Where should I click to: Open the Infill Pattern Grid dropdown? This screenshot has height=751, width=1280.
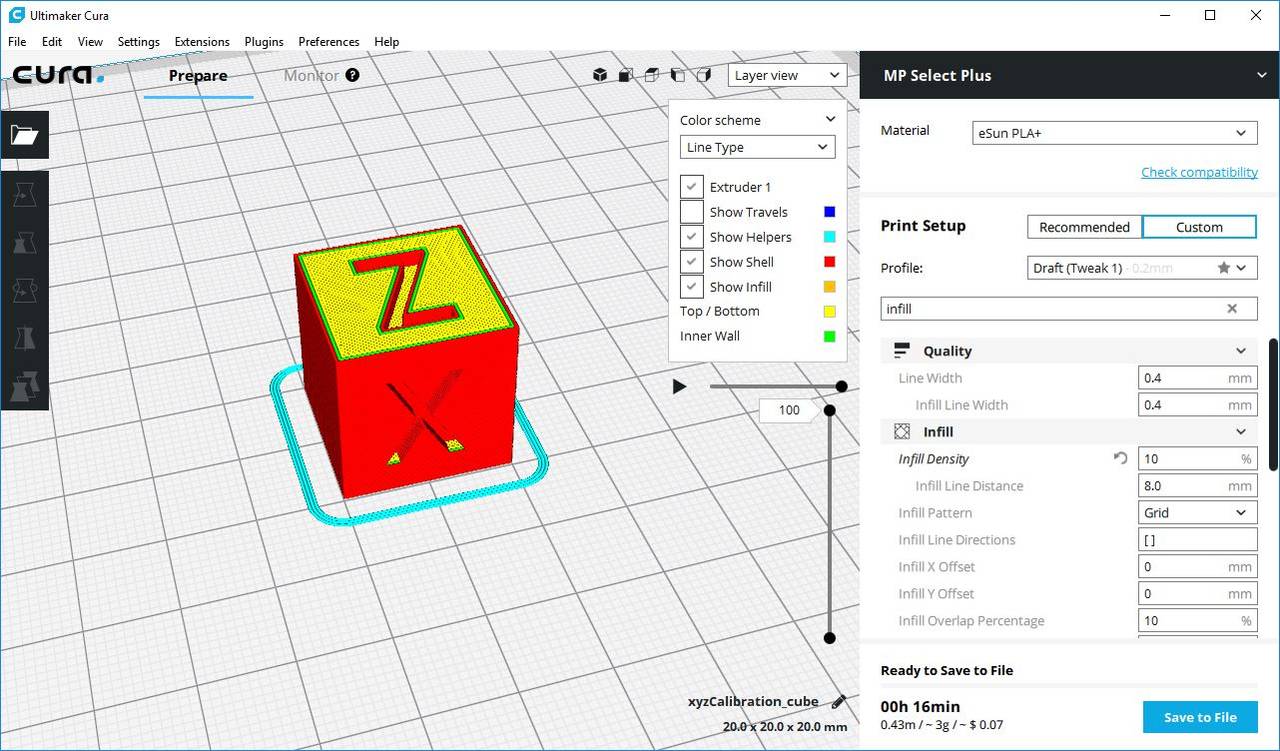1198,512
